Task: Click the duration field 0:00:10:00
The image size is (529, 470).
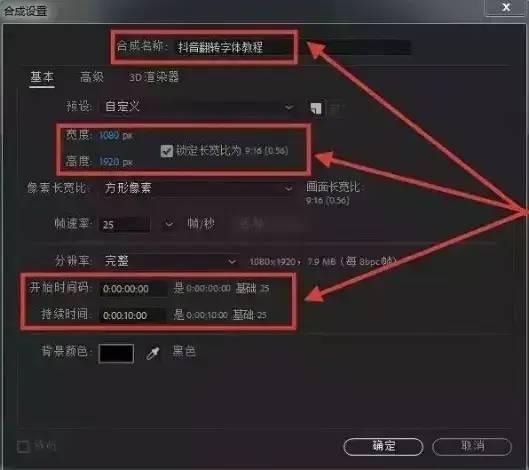Action: [x=133, y=315]
